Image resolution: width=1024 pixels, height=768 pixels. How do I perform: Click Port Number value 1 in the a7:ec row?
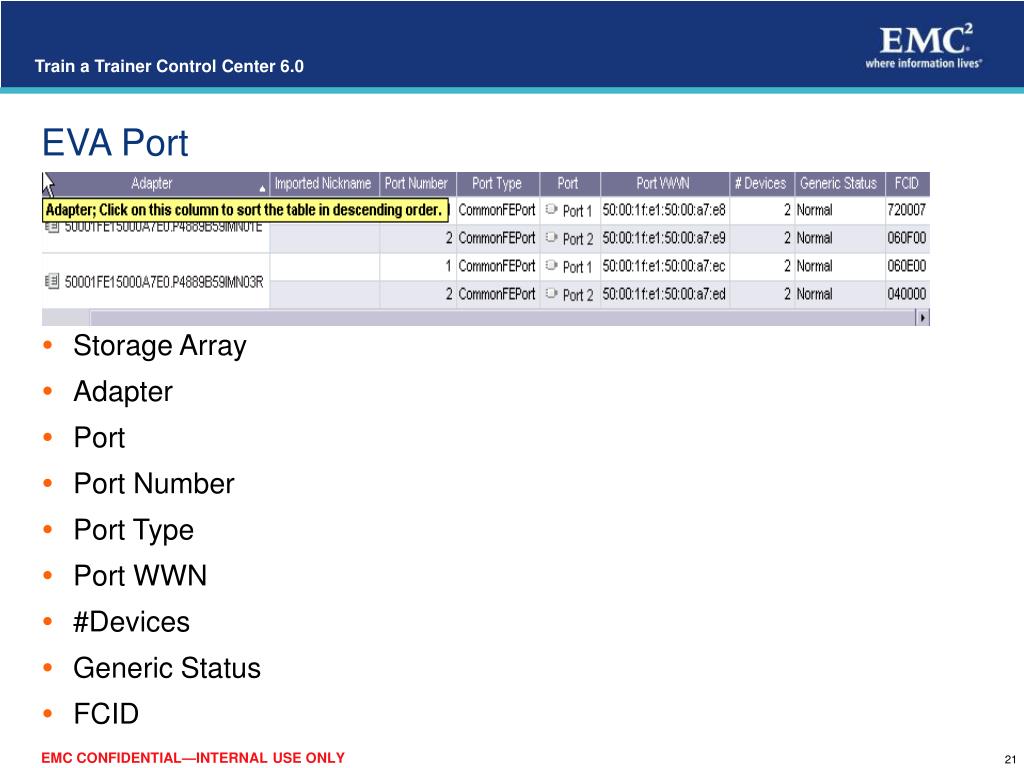pyautogui.click(x=449, y=266)
